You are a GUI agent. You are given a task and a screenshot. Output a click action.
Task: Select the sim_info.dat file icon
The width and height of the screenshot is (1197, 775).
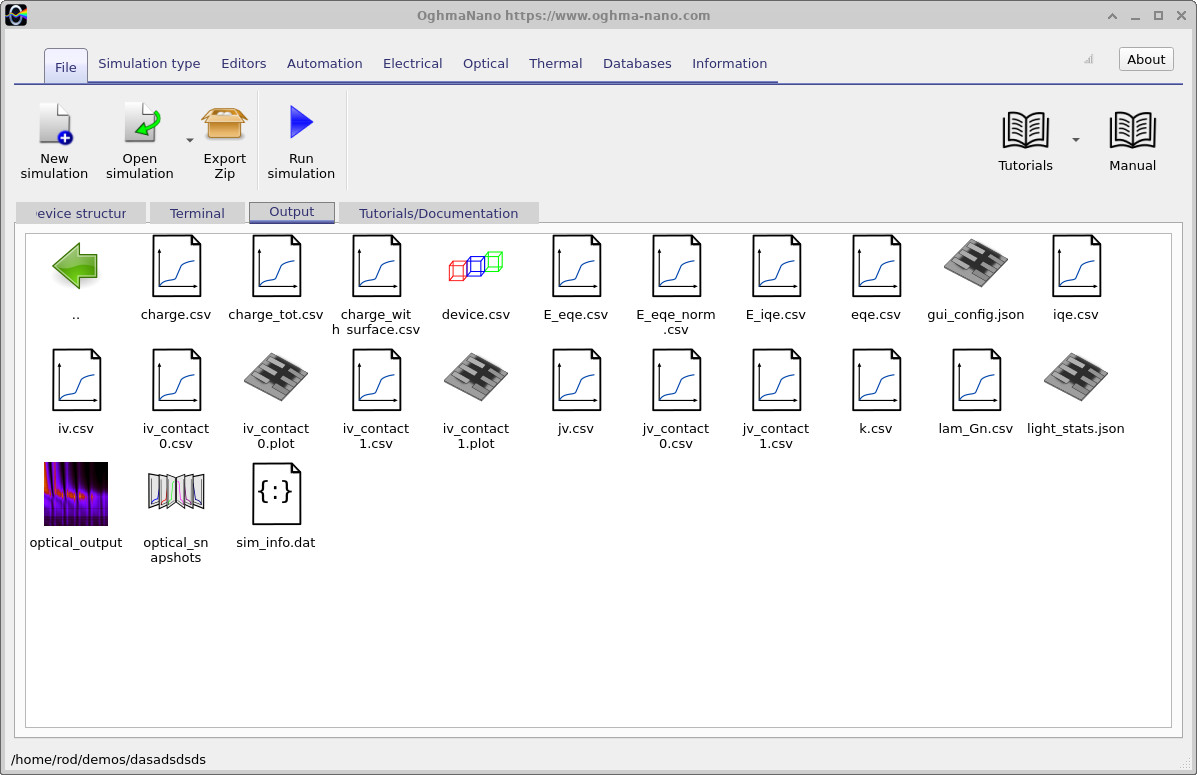[276, 493]
